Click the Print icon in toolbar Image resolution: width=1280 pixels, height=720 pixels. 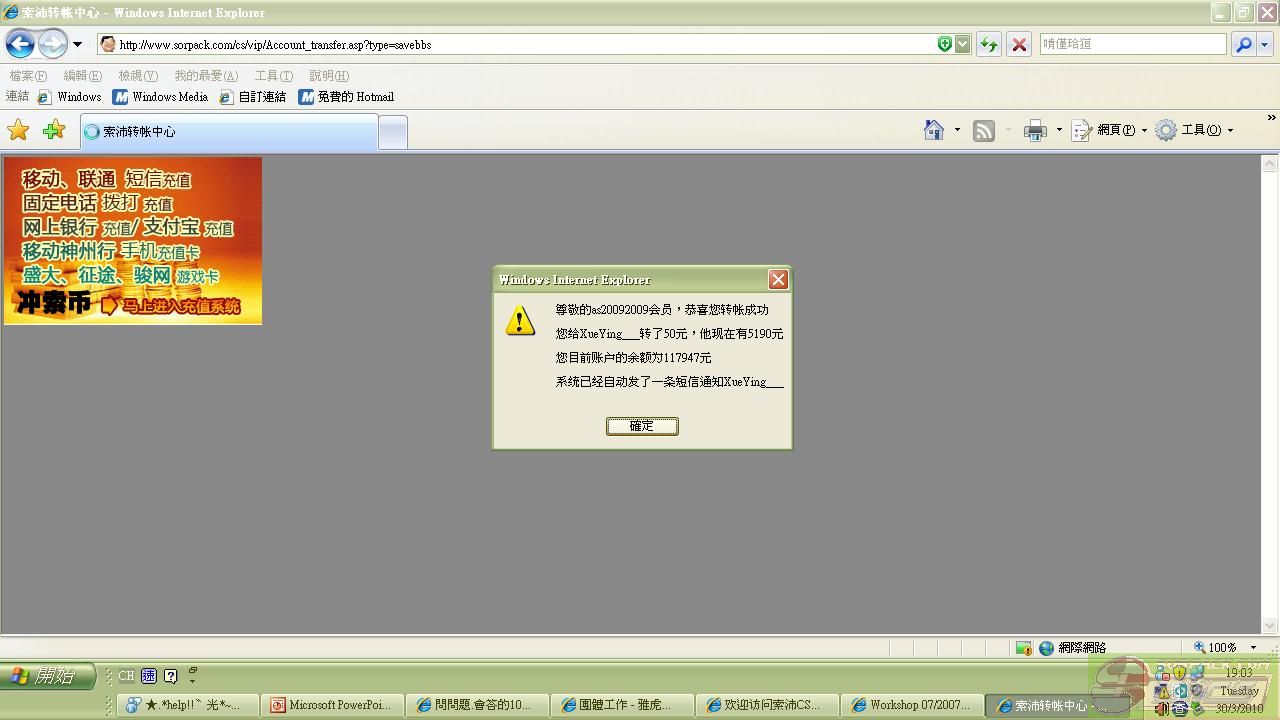click(1035, 130)
